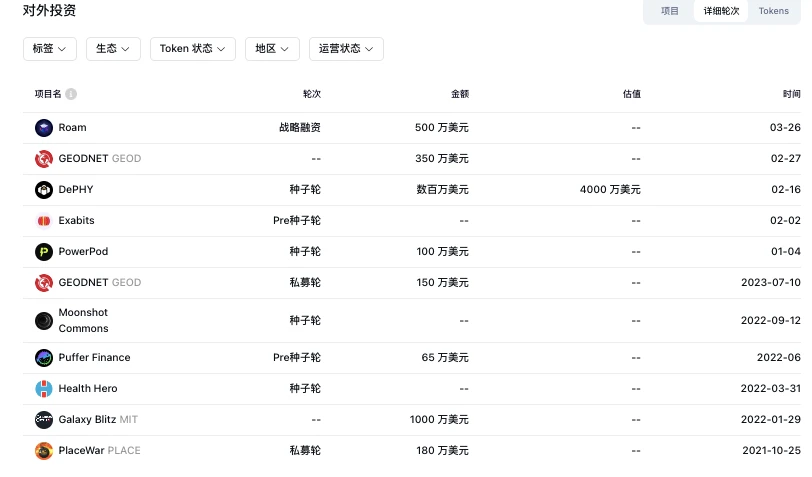Click the 时间 column header

(x=791, y=94)
